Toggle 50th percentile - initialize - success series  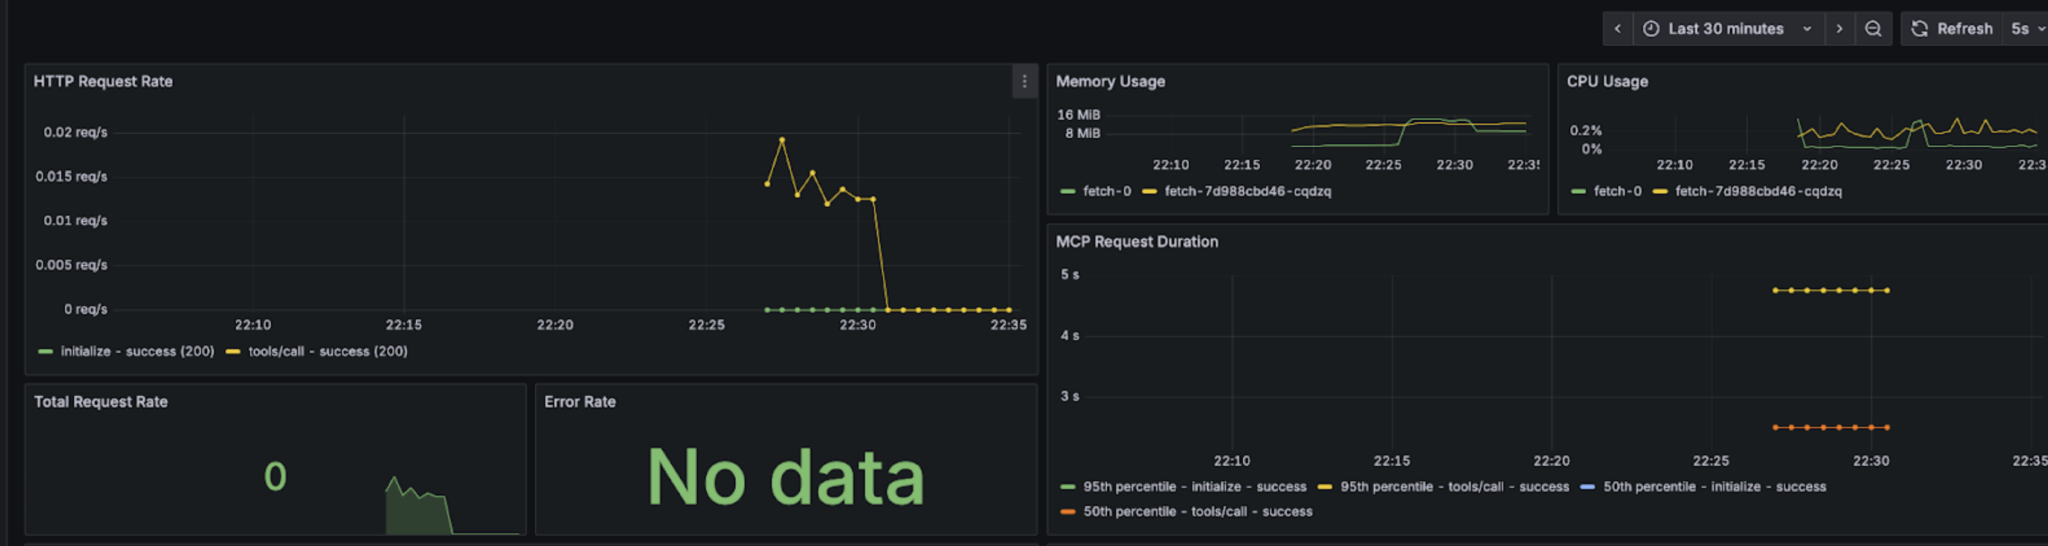point(1715,487)
